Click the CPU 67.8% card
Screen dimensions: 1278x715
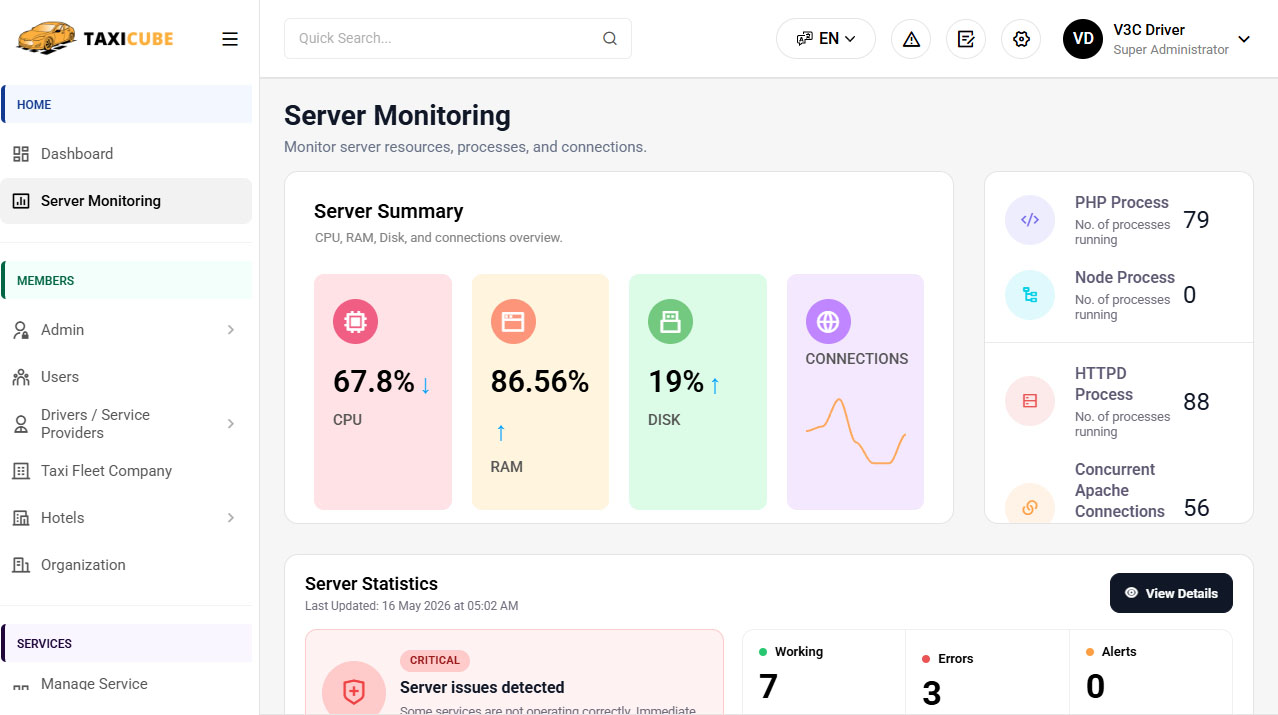(383, 392)
